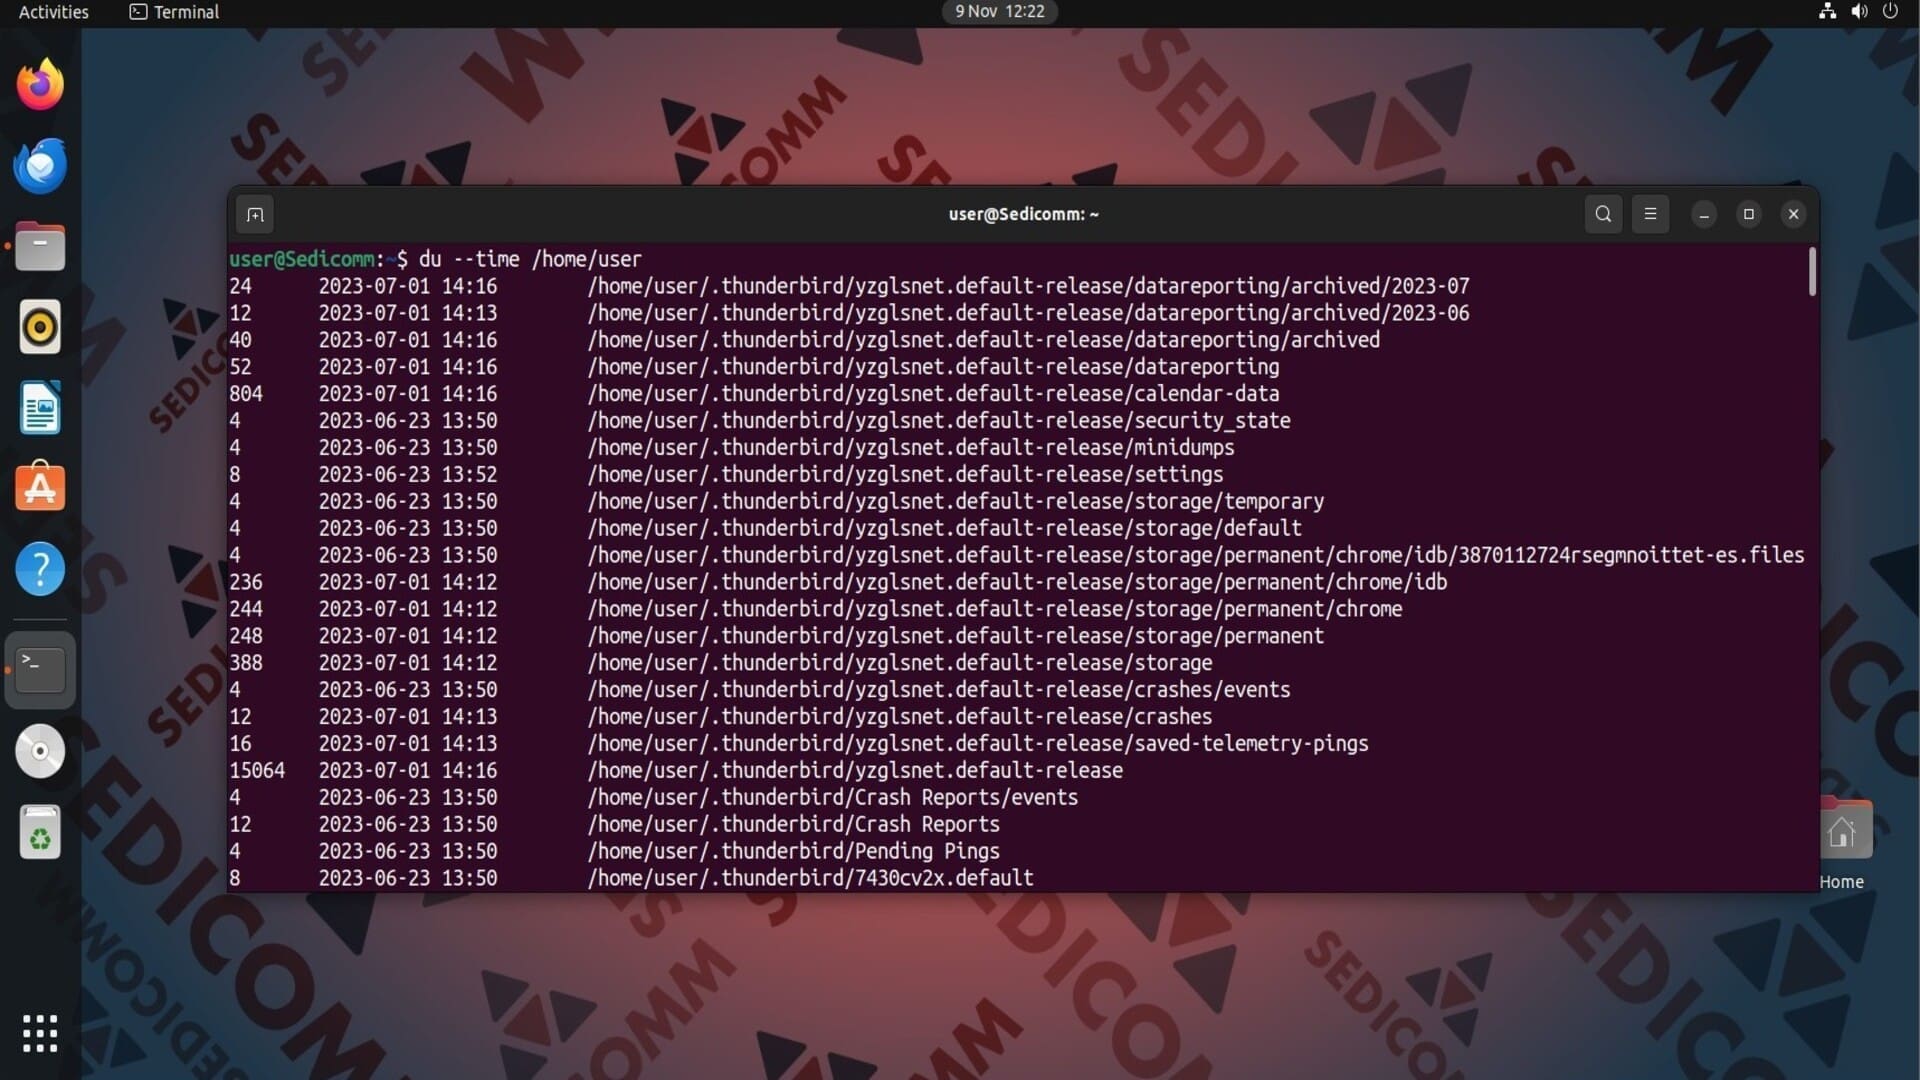Viewport: 1920px width, 1080px height.
Task: Click the network status tray icon
Action: pyautogui.click(x=1827, y=12)
